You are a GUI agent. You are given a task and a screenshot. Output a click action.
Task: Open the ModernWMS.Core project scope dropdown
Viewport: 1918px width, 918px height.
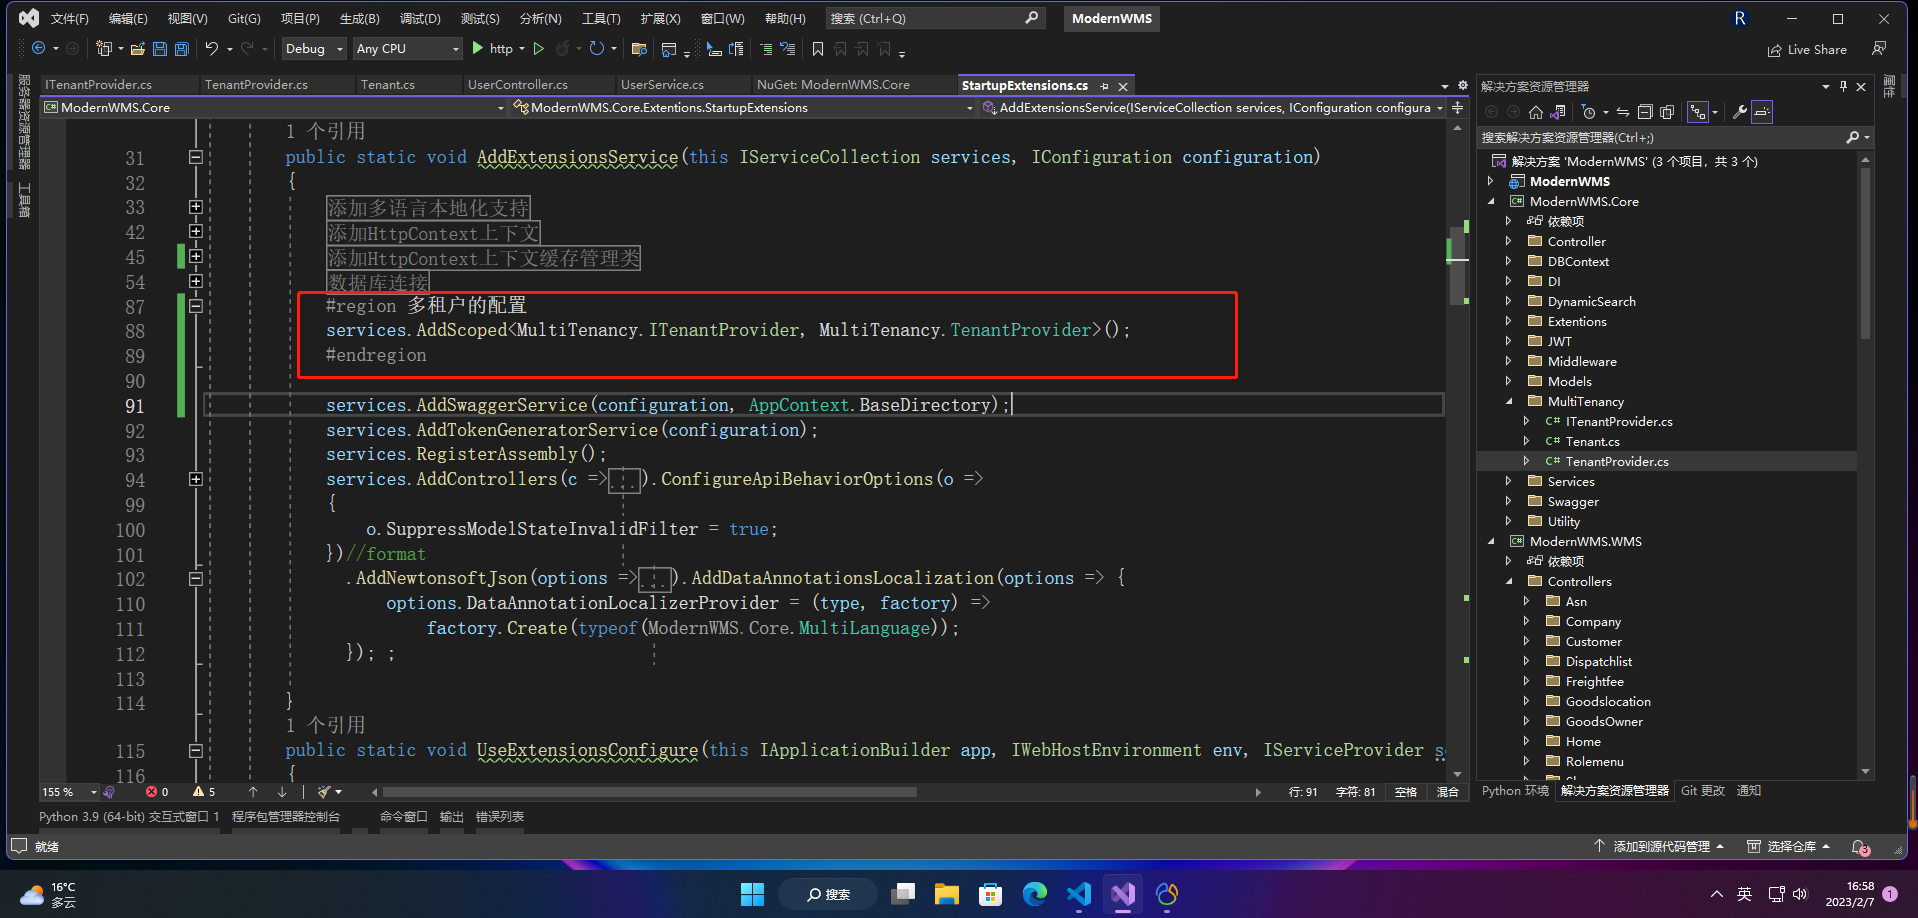click(274, 107)
